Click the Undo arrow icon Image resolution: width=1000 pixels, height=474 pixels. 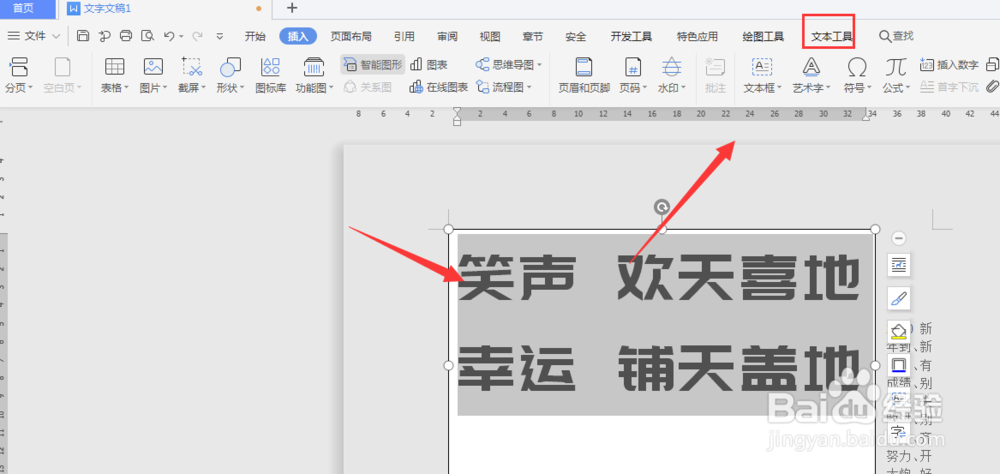pos(169,36)
